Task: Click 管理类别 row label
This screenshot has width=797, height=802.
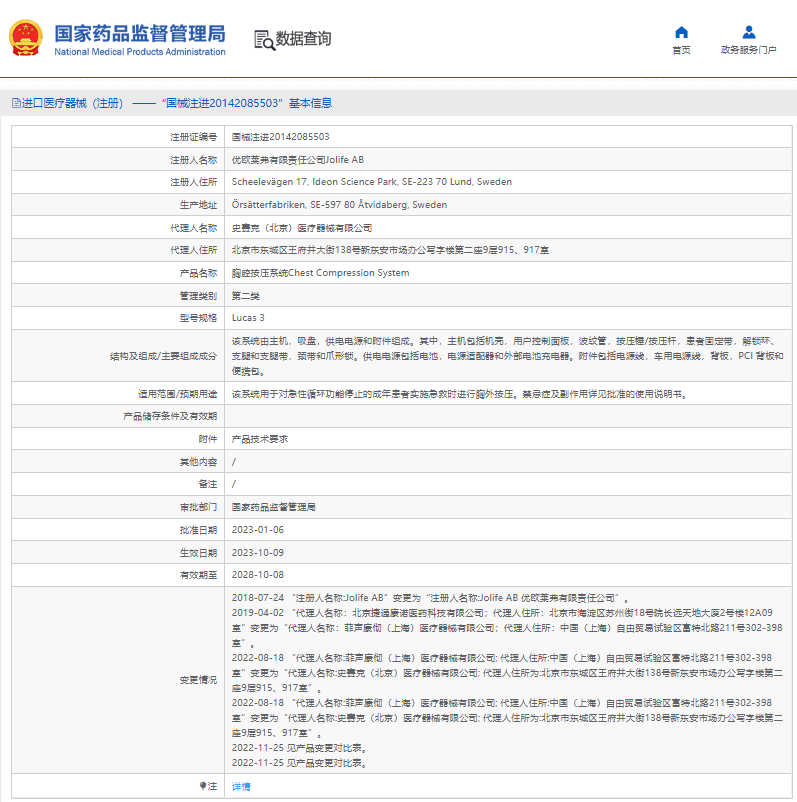Action: coord(198,296)
